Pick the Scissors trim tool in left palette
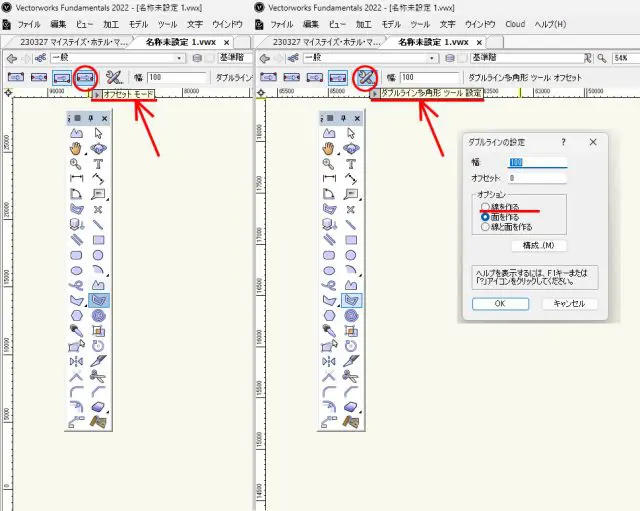 click(x=99, y=376)
